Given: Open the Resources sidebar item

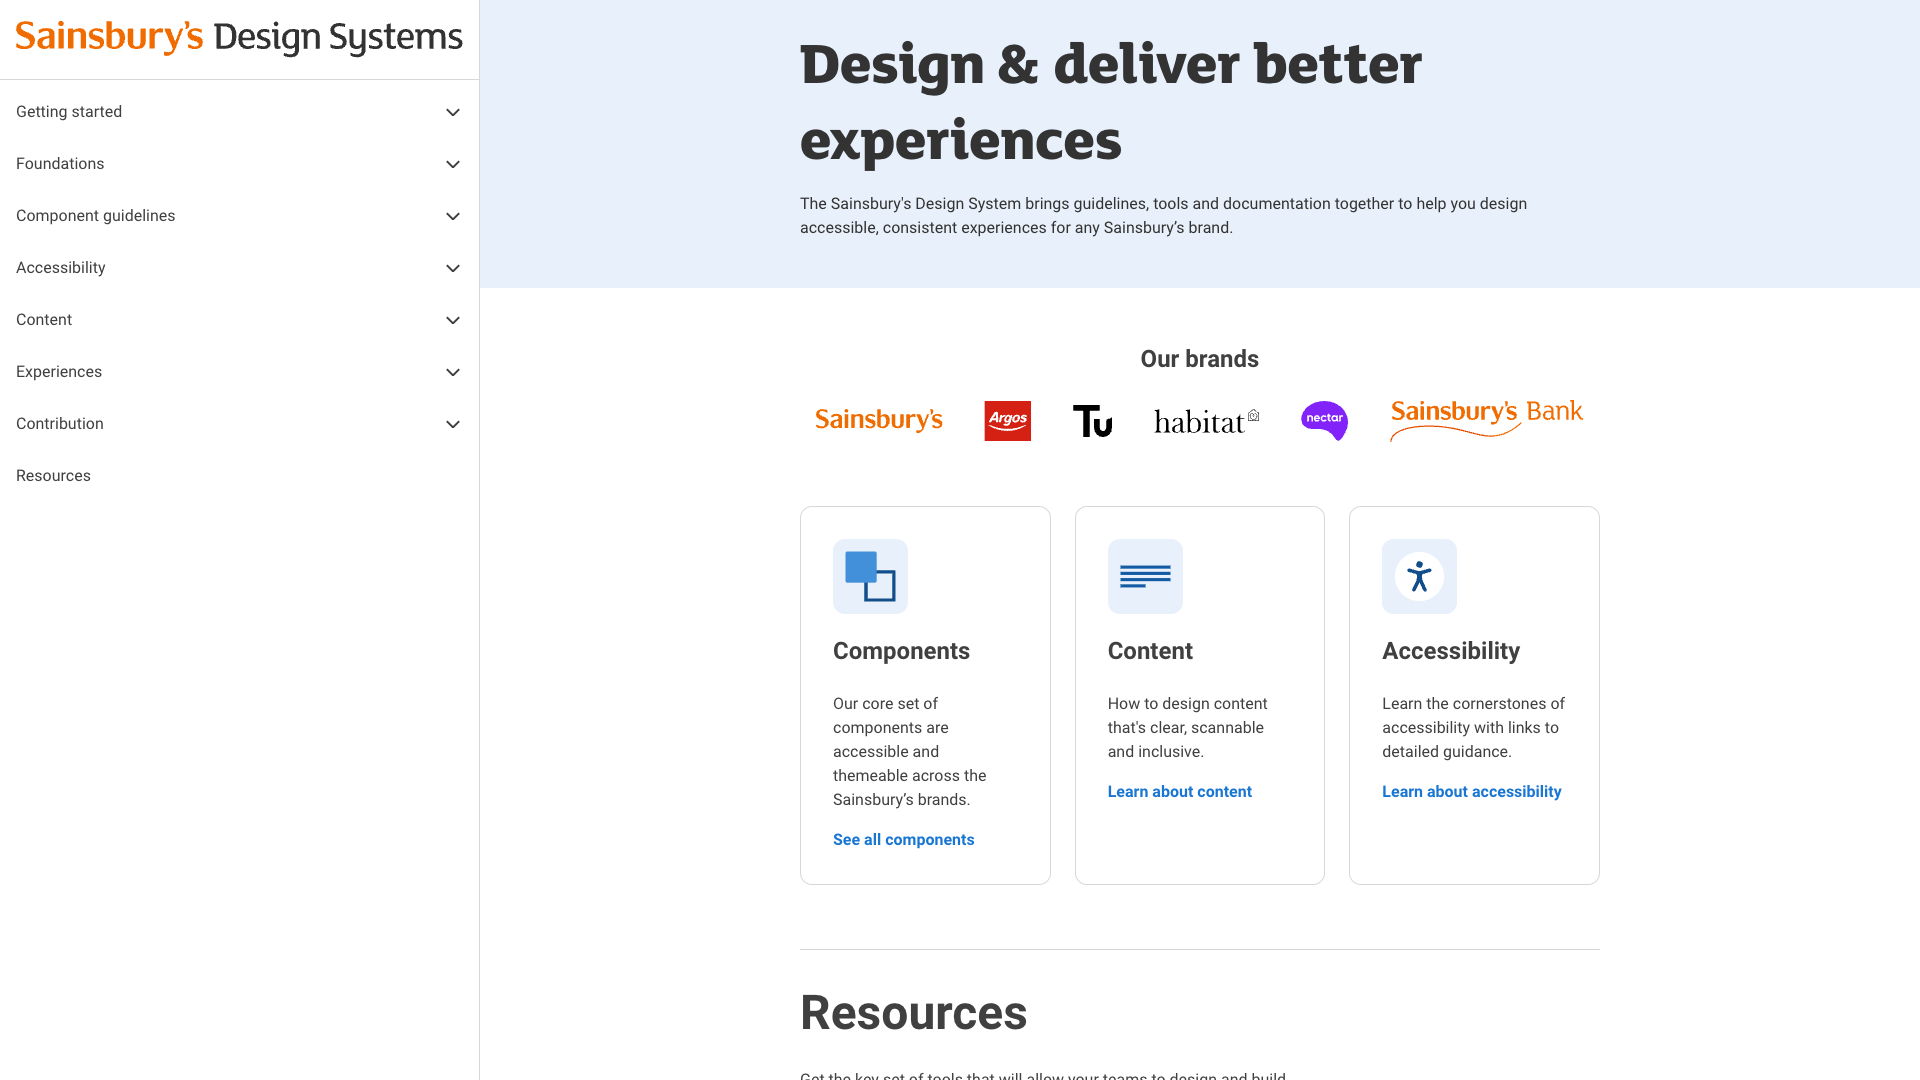Looking at the screenshot, I should click(x=53, y=476).
